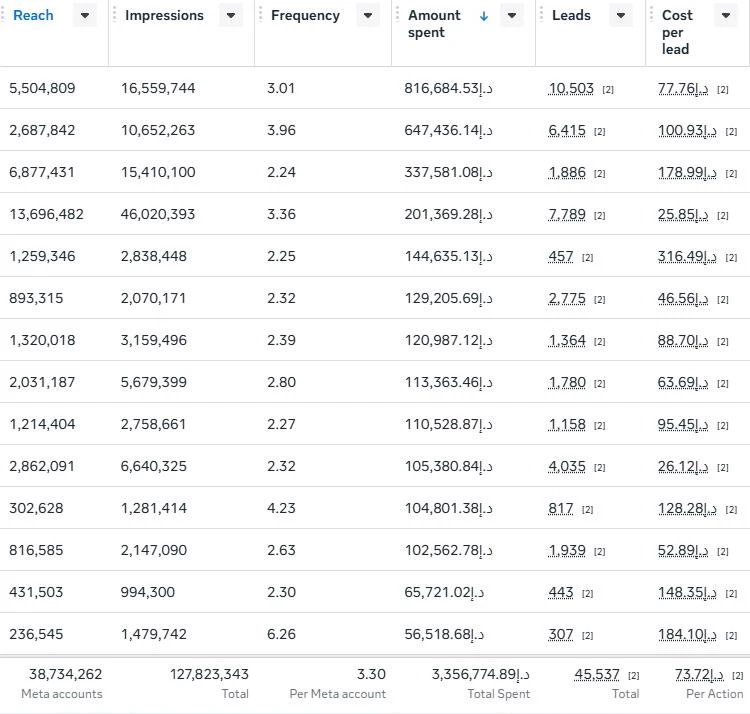Sort by the Reach column header

tap(33, 15)
